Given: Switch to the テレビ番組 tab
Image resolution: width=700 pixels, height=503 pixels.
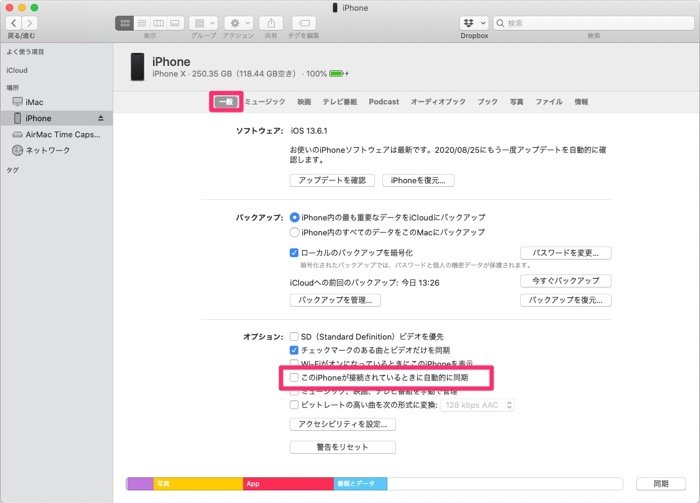Looking at the screenshot, I should pyautogui.click(x=340, y=102).
